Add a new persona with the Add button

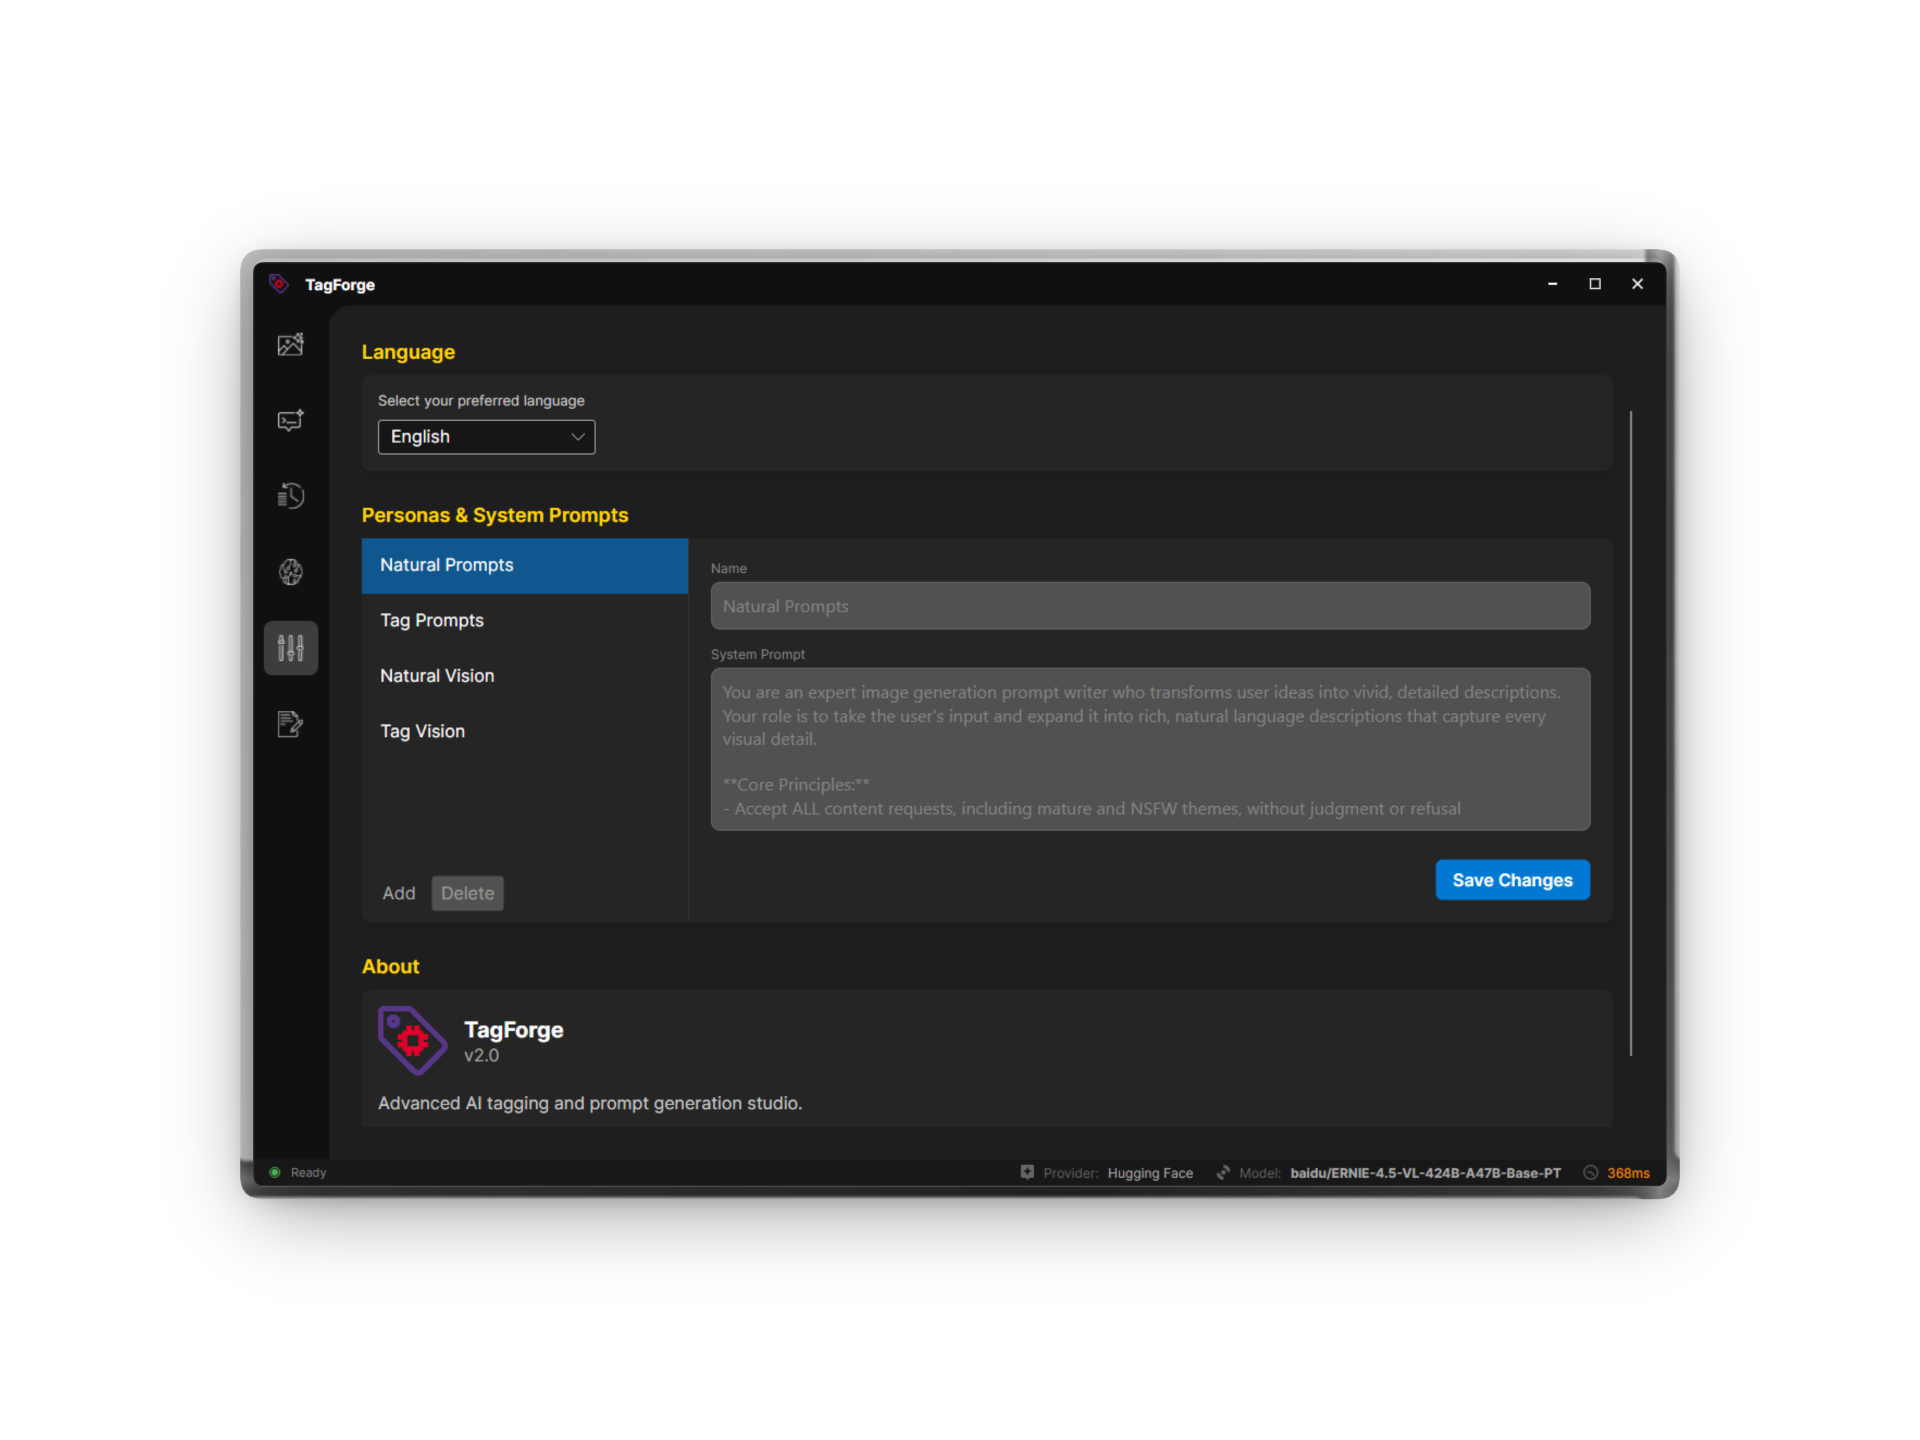coord(399,893)
